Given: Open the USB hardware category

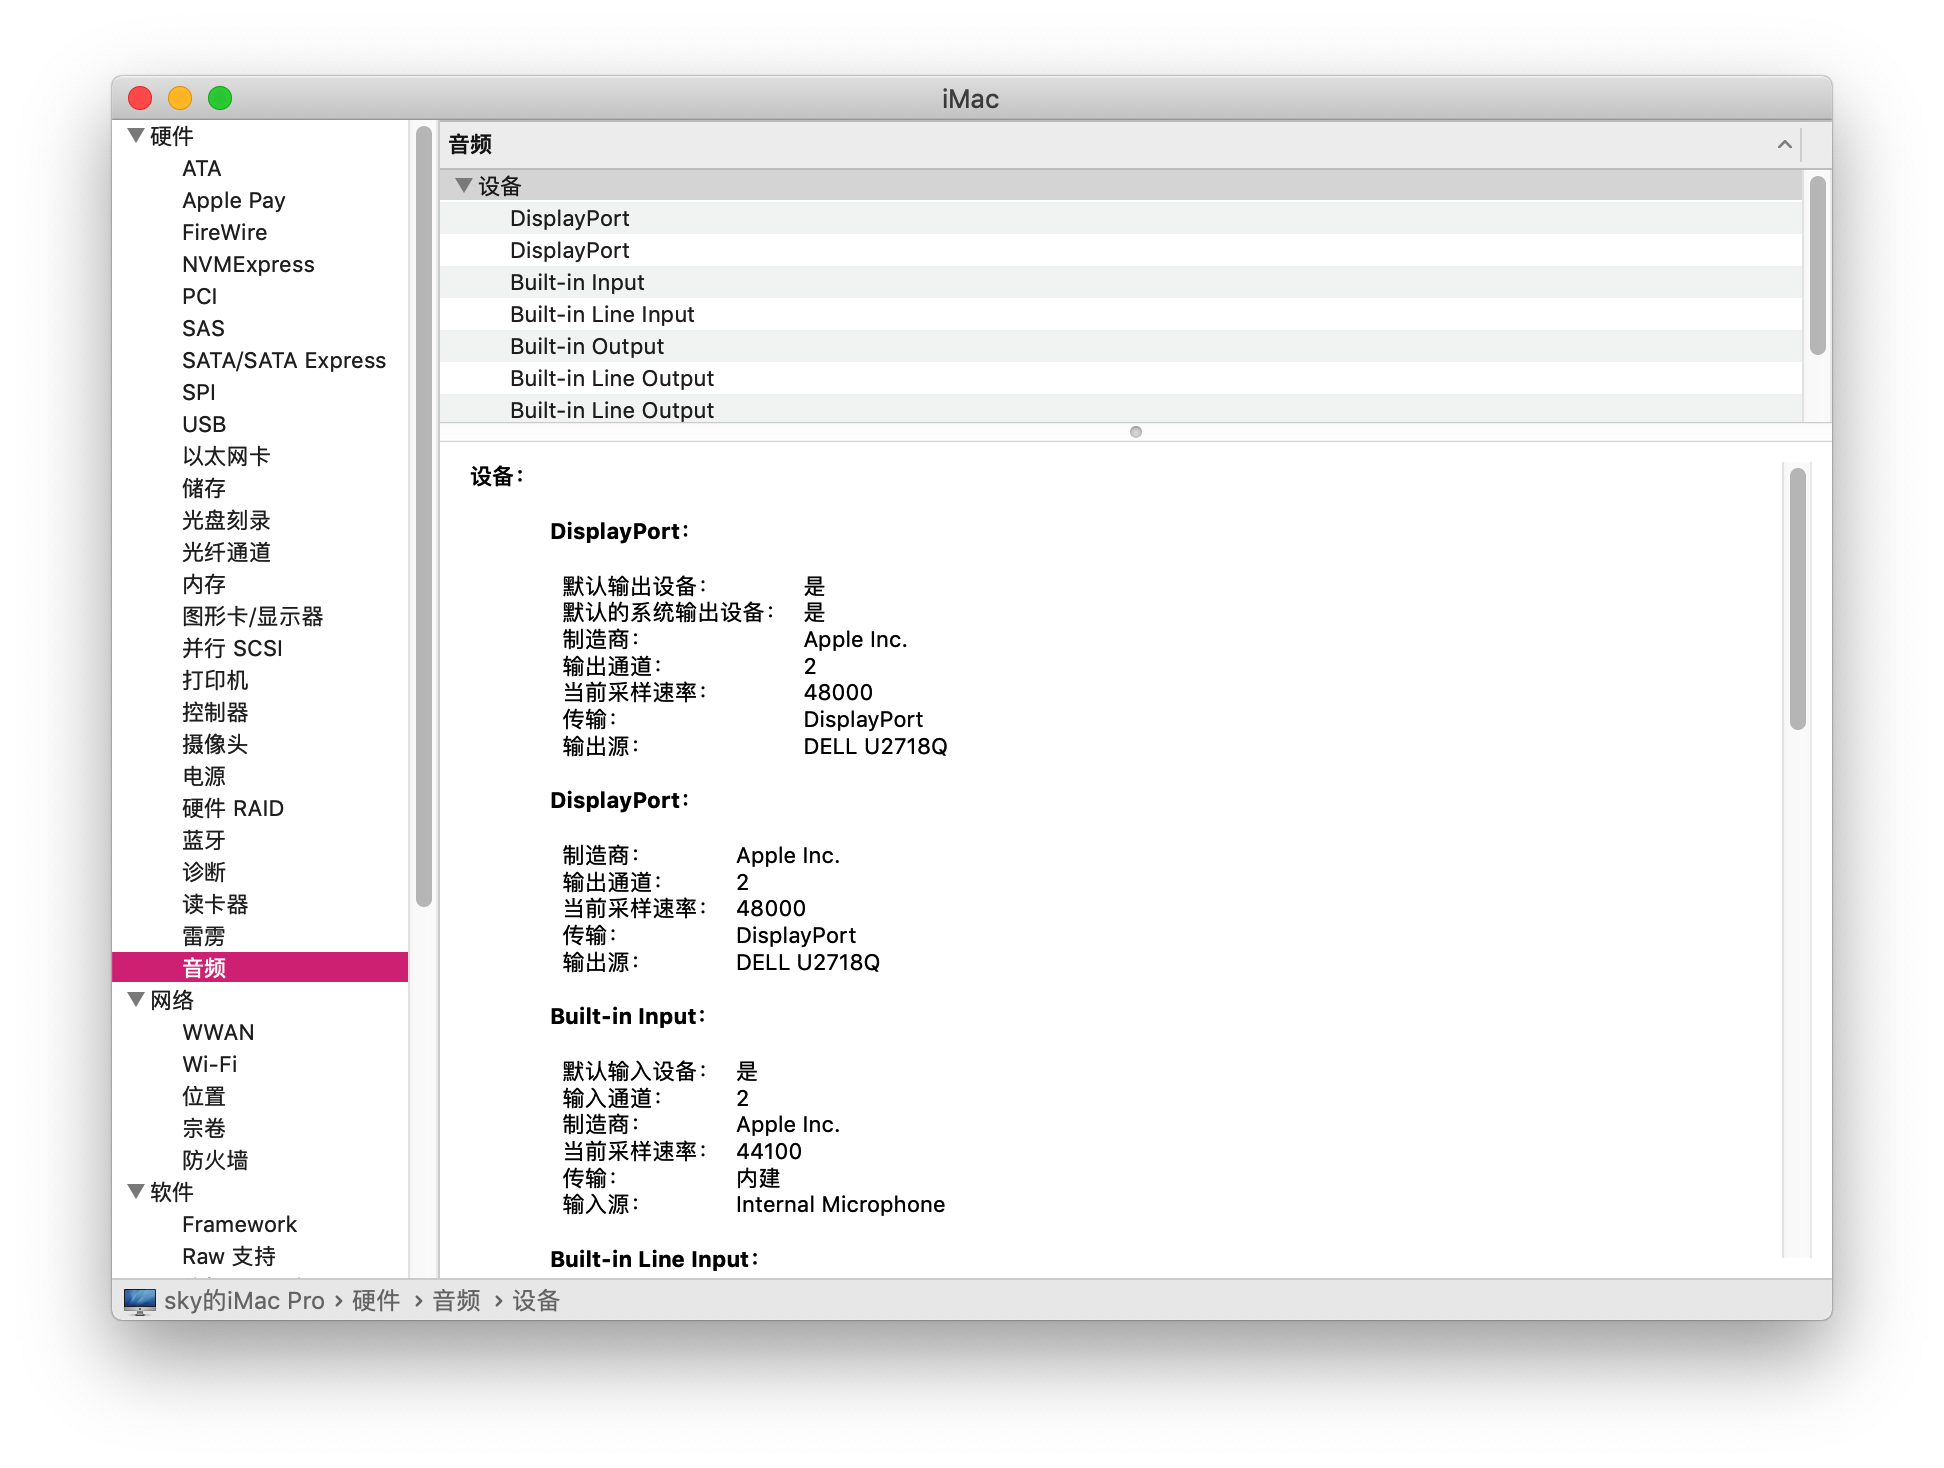Looking at the screenshot, I should tap(204, 424).
